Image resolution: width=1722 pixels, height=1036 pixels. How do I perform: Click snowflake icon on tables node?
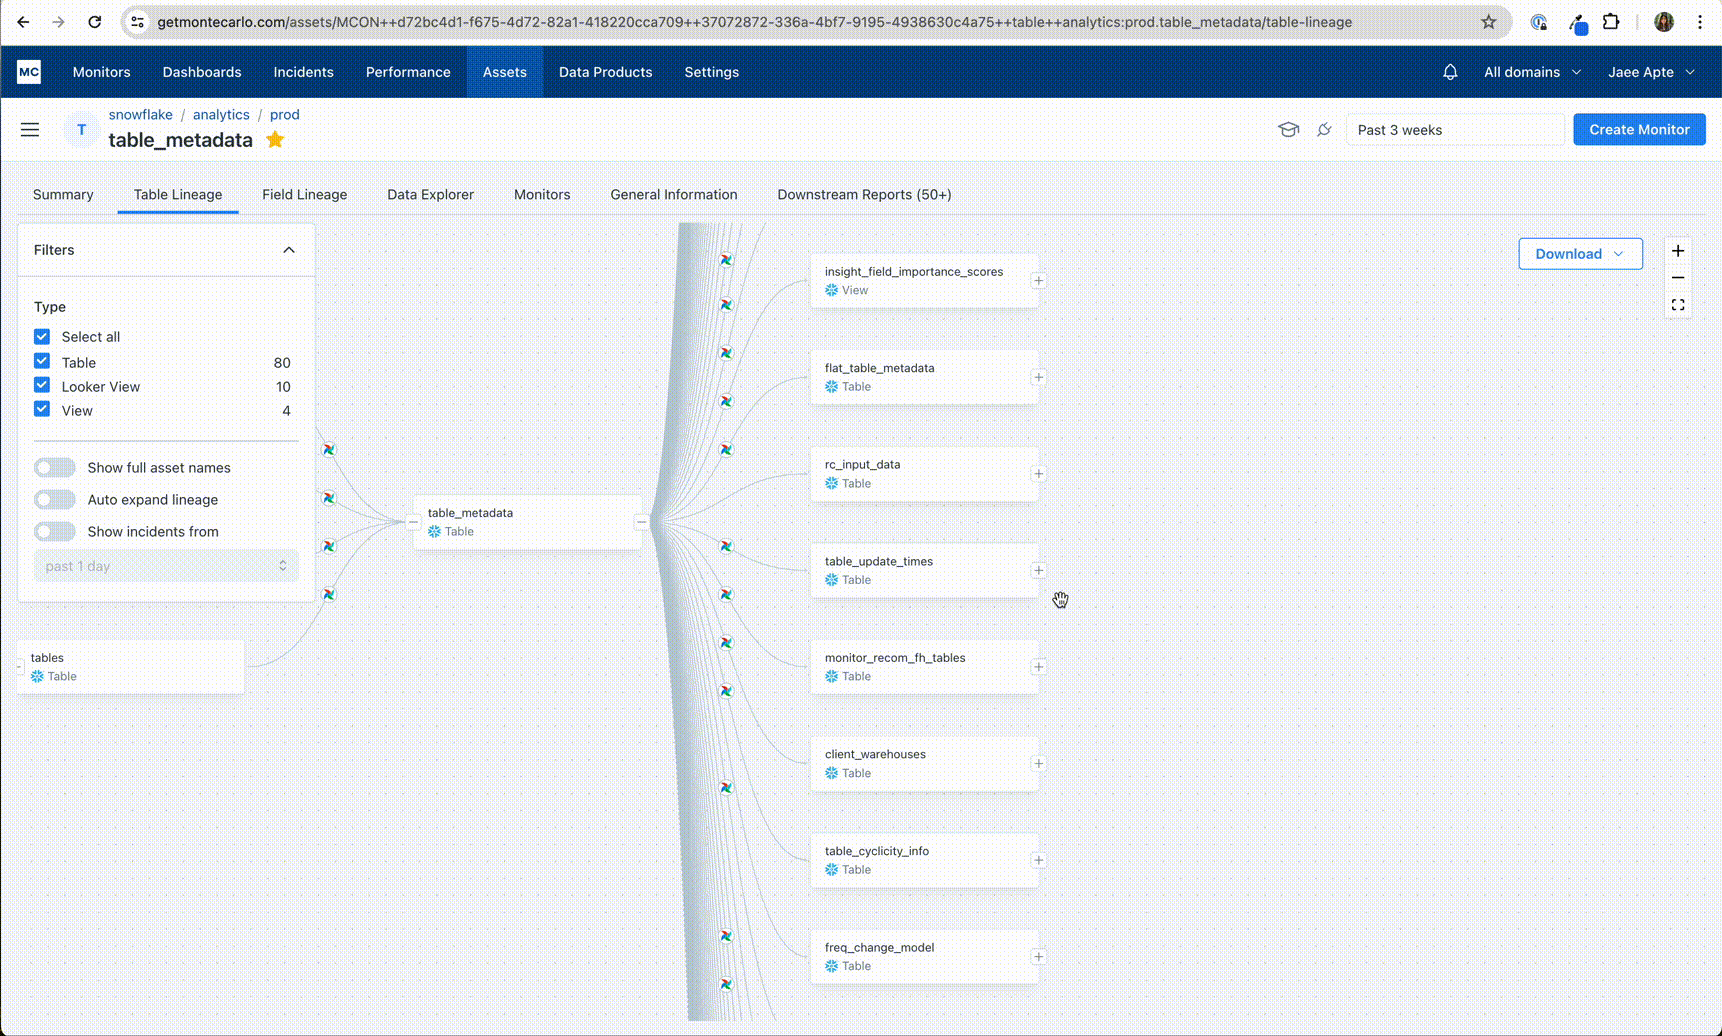tap(38, 677)
